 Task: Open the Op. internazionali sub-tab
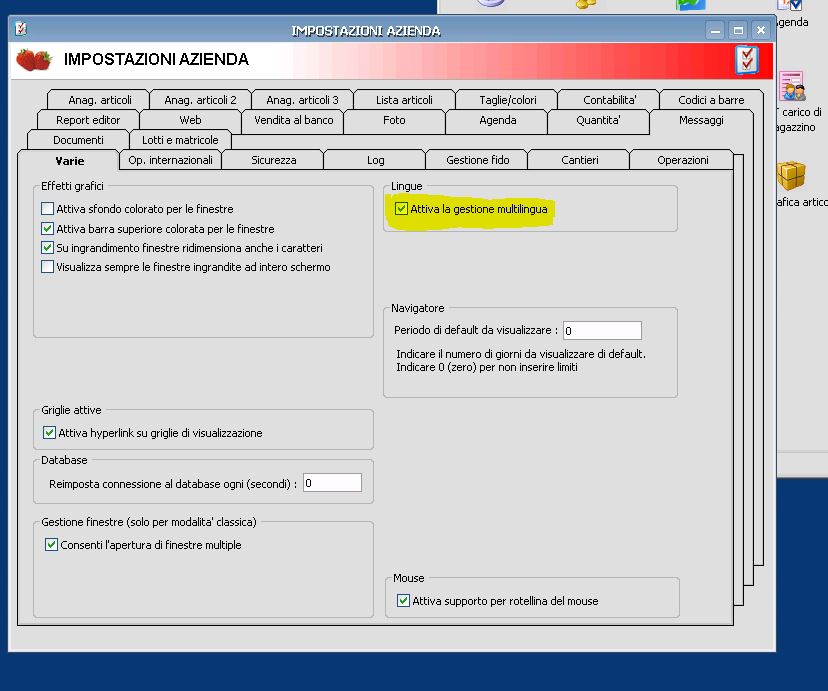pos(171,160)
